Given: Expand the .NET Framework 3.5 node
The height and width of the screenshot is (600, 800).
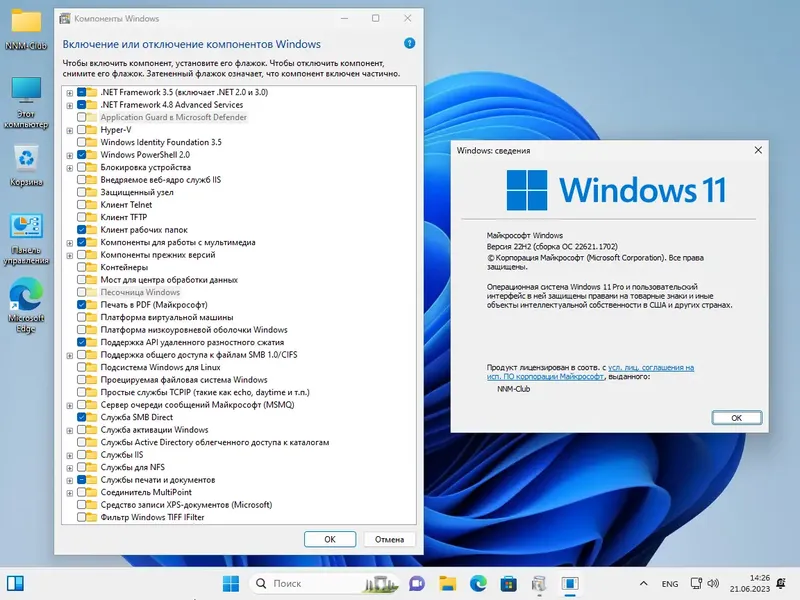Looking at the screenshot, I should pos(69,93).
